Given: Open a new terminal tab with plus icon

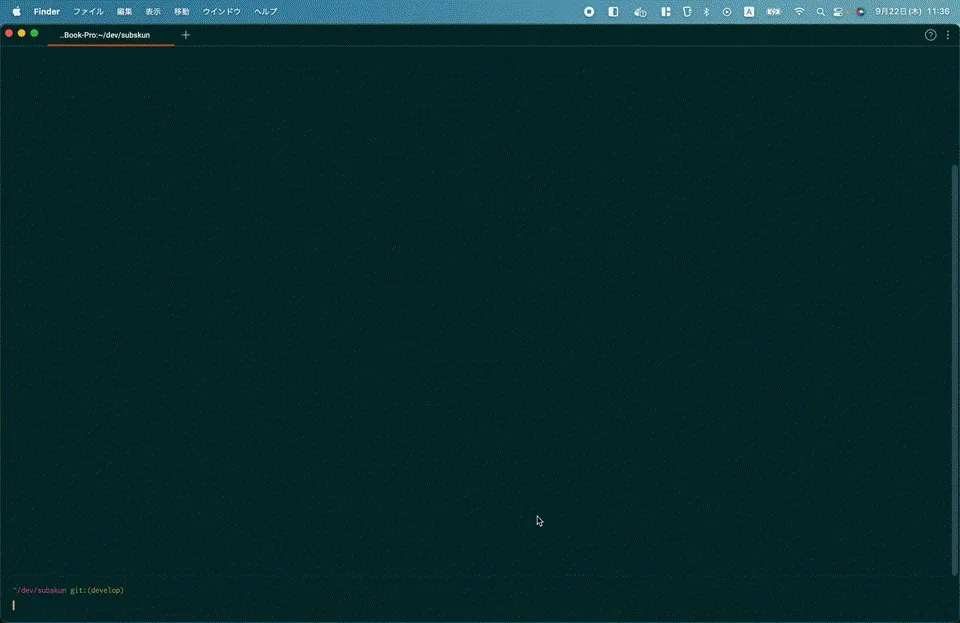Looking at the screenshot, I should pyautogui.click(x=185, y=35).
